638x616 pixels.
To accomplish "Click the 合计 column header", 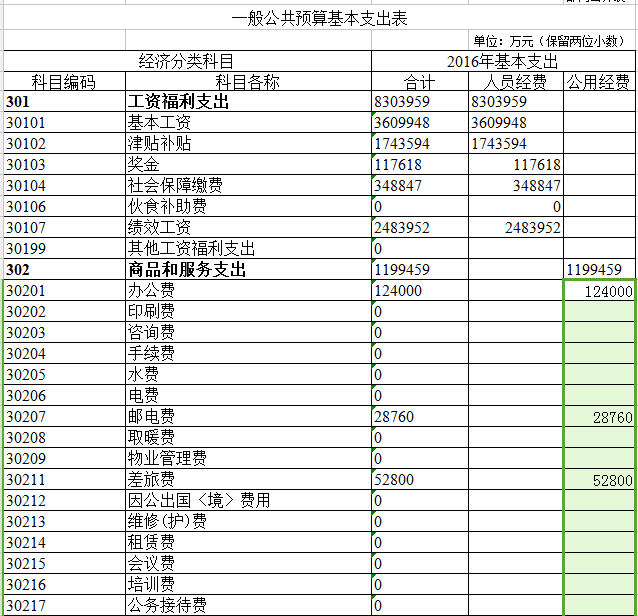I will (x=420, y=82).
